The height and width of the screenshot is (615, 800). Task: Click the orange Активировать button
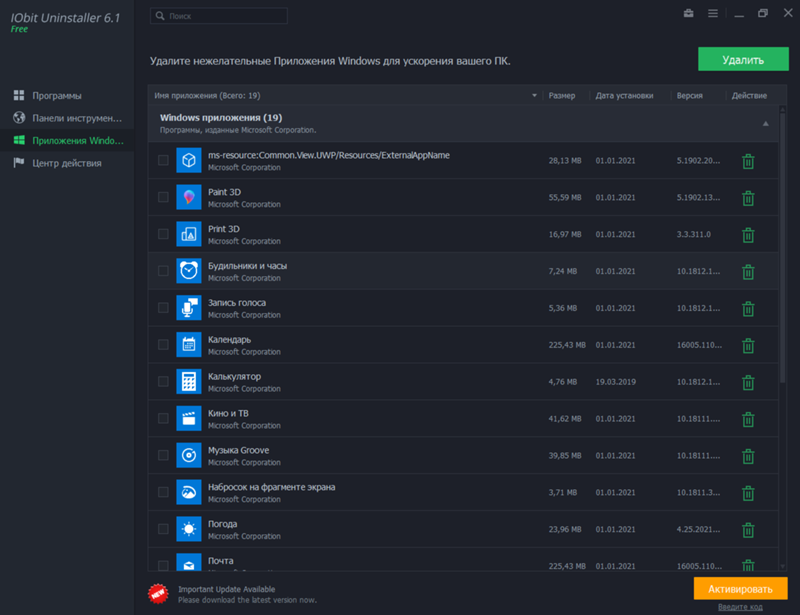click(740, 588)
